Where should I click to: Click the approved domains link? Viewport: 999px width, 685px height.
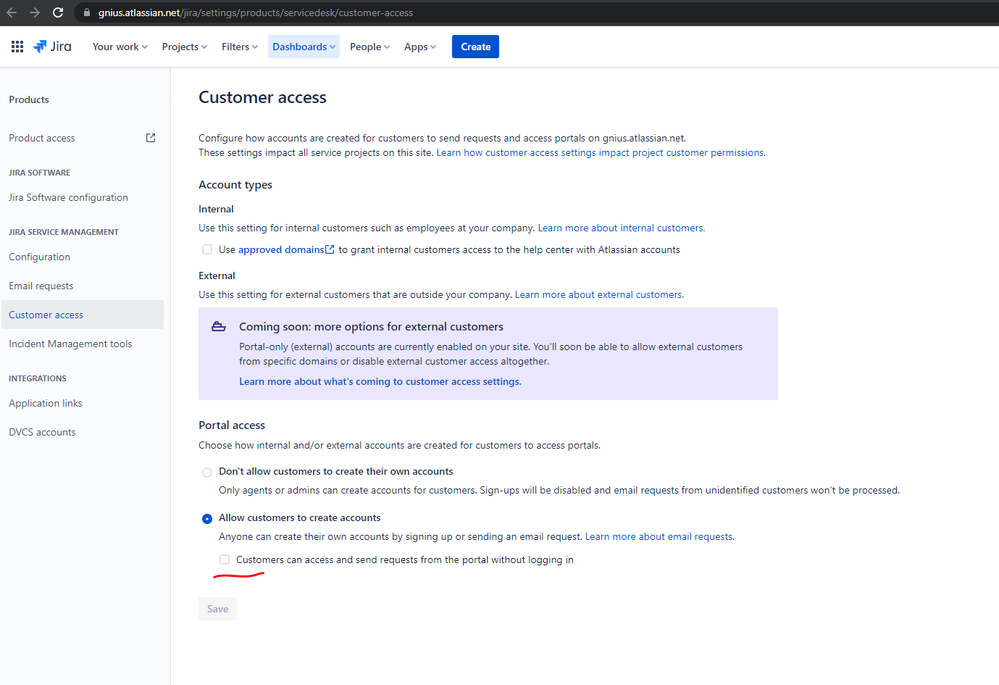[x=281, y=250]
